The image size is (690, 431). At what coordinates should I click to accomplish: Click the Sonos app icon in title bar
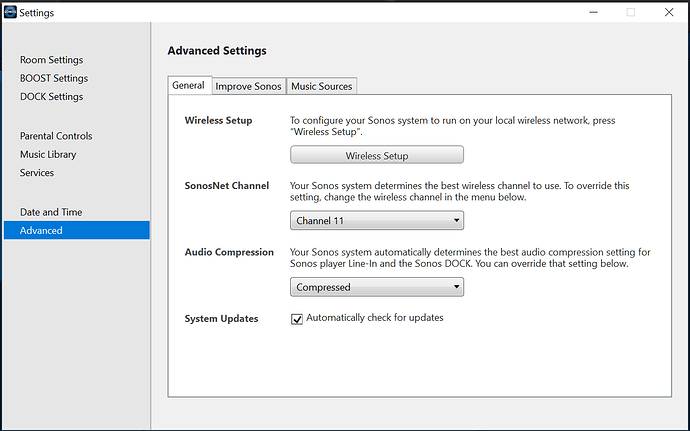[x=10, y=12]
